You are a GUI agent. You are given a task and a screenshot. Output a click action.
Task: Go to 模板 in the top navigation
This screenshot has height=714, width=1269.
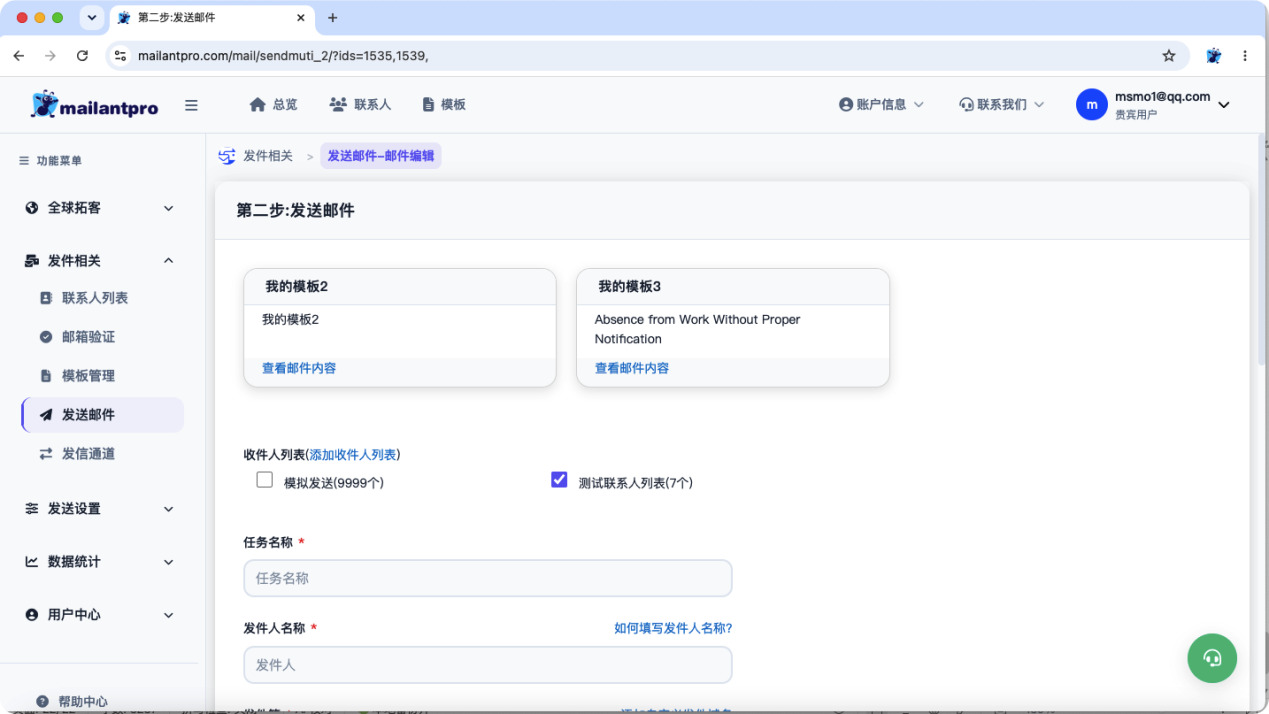click(x=444, y=104)
